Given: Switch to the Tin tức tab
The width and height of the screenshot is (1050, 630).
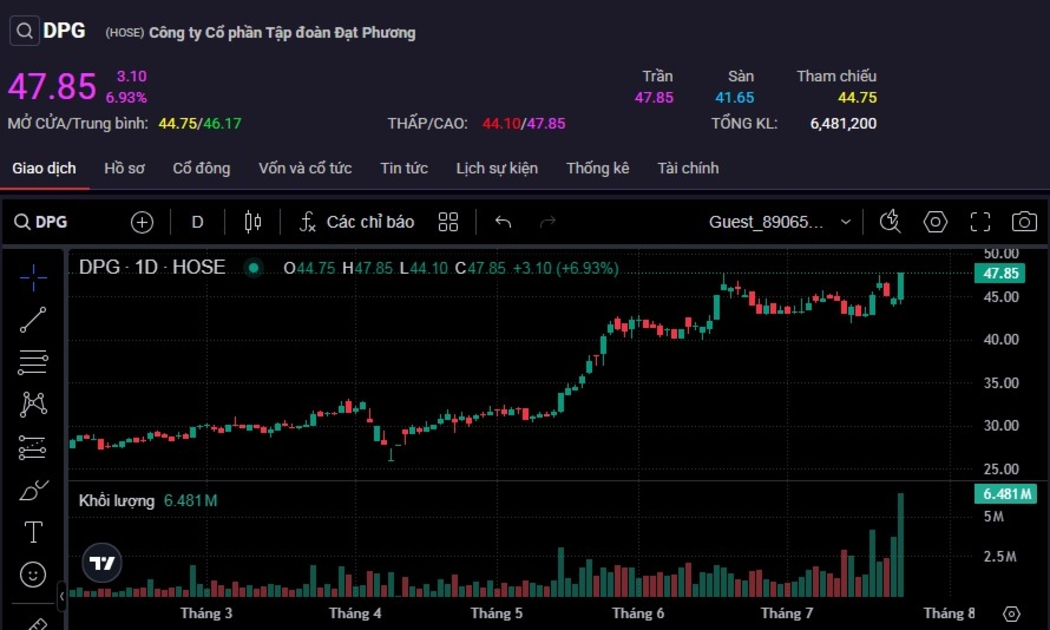Looking at the screenshot, I should (x=404, y=168).
